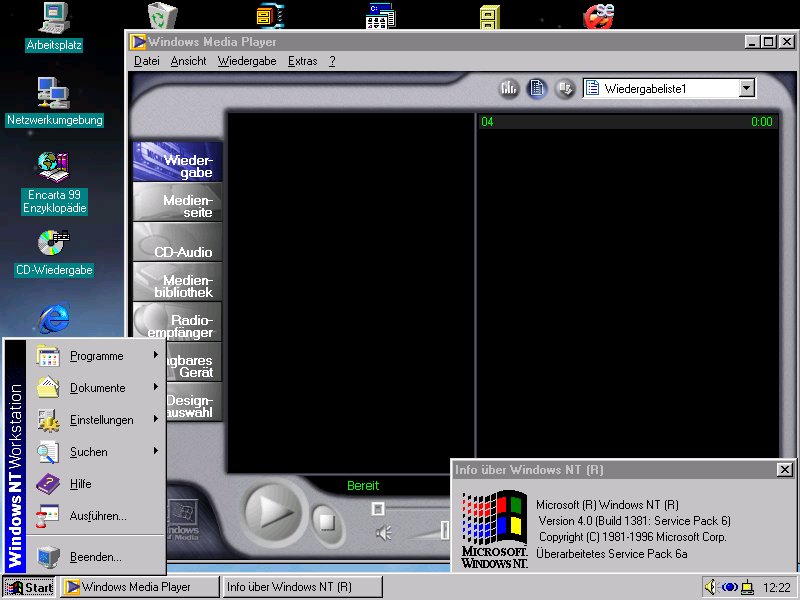Click the Hilfe book icon

tap(48, 484)
